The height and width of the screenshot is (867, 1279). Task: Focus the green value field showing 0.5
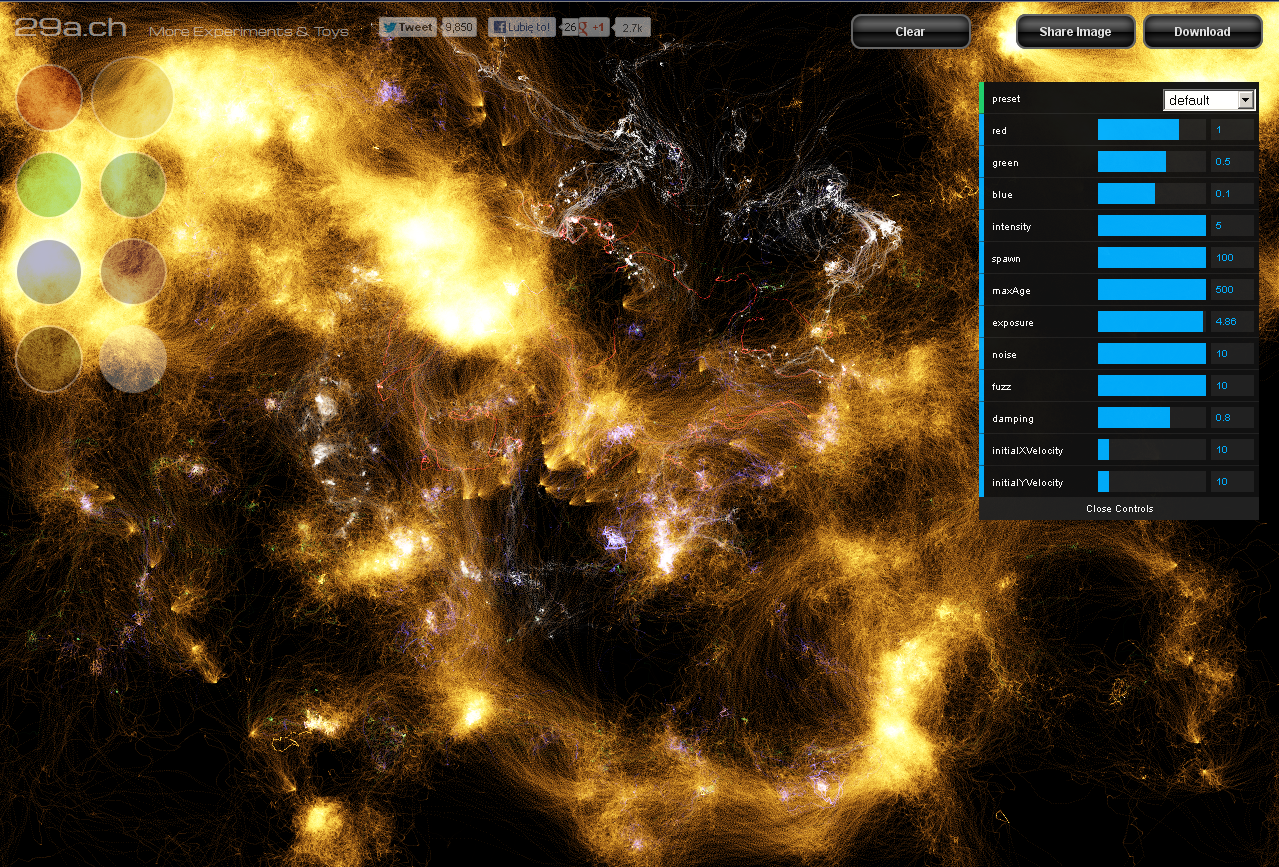1233,162
